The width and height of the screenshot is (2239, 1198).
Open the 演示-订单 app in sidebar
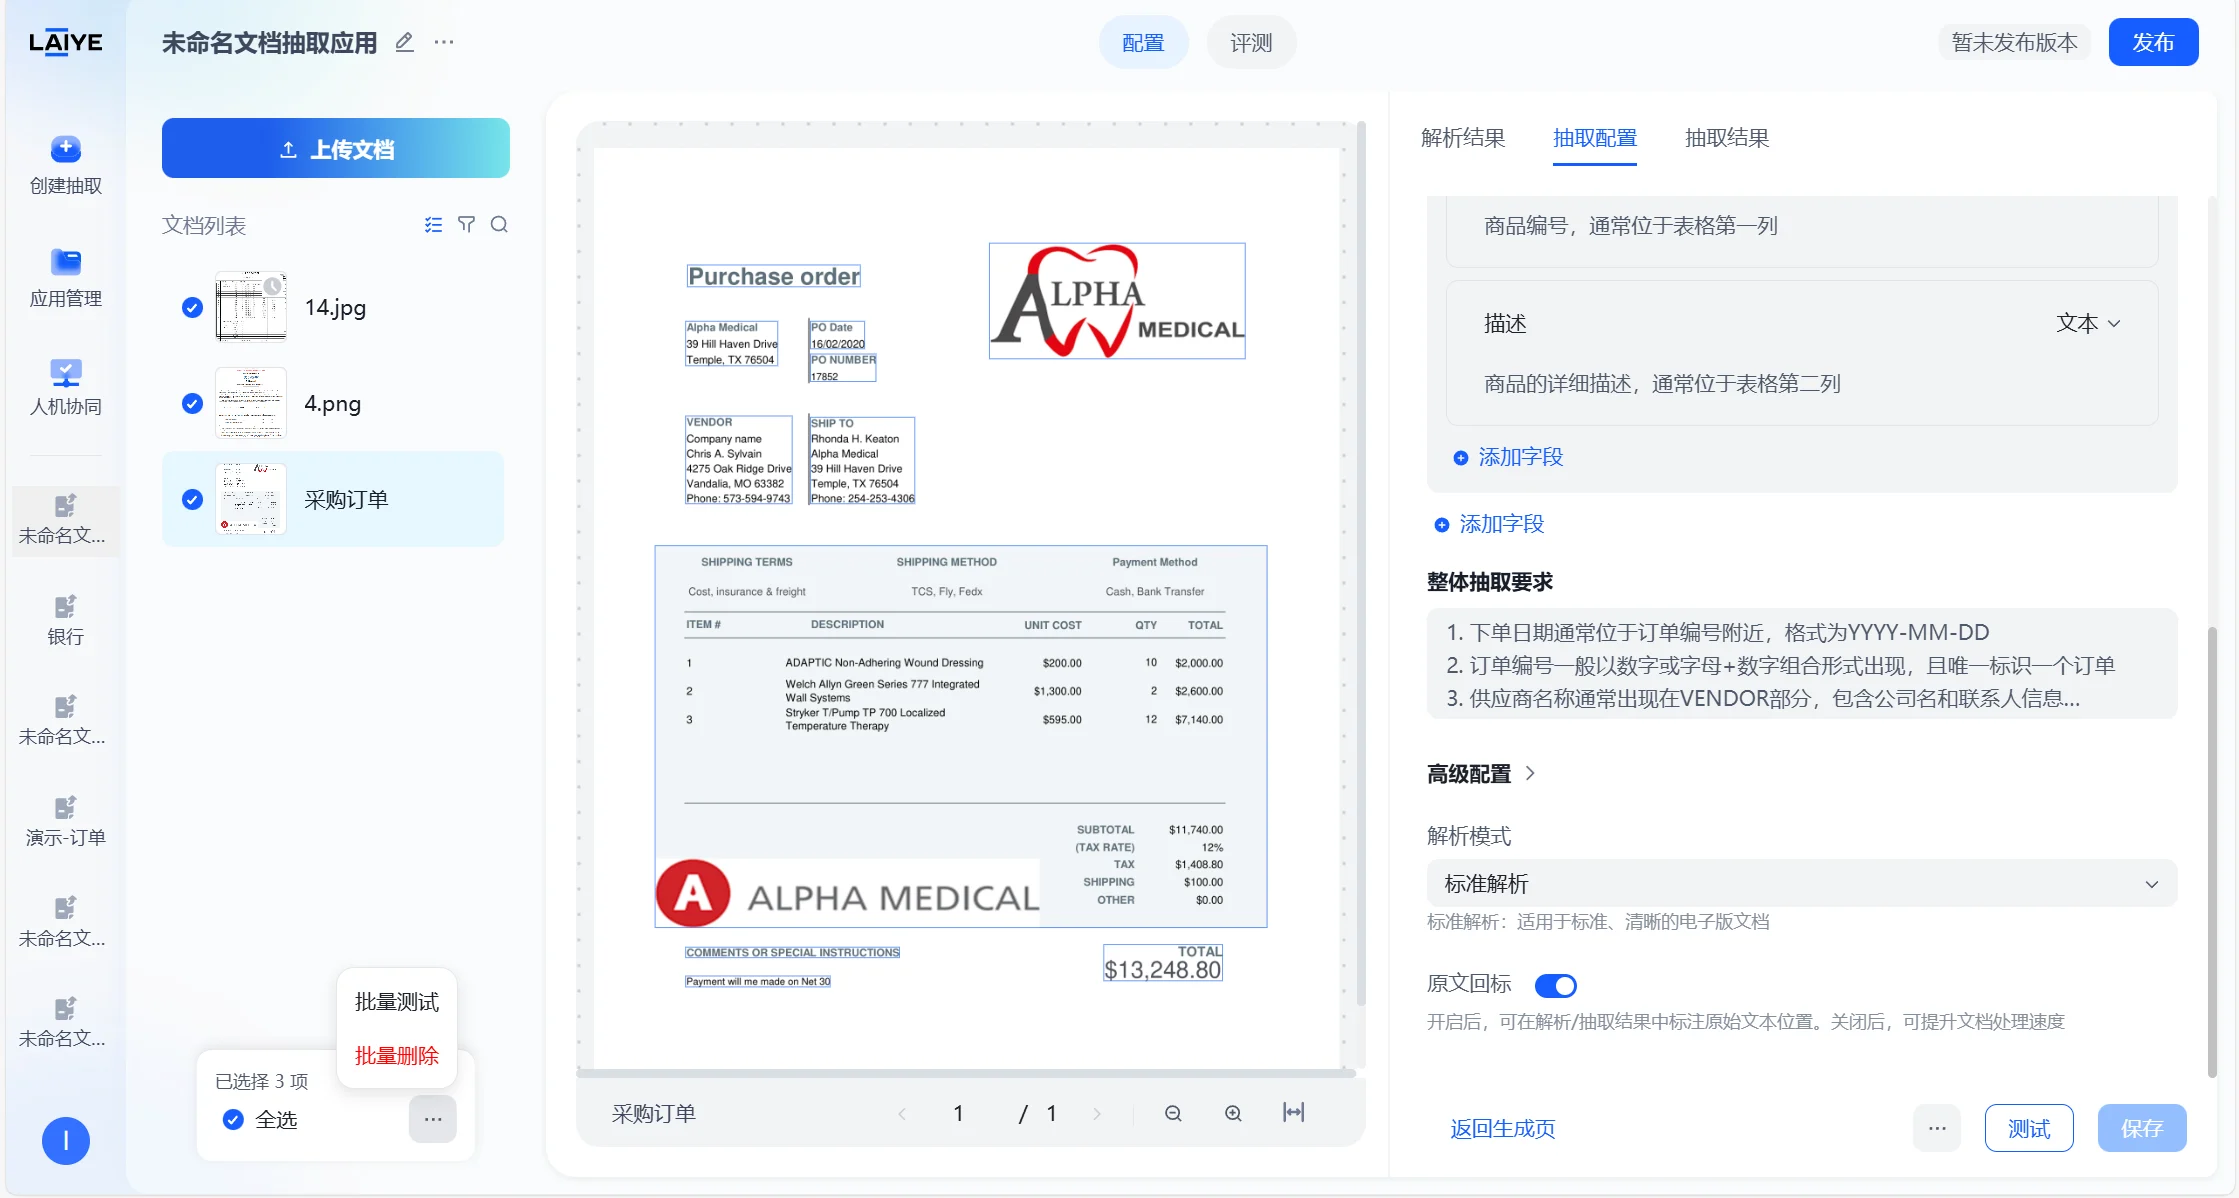click(66, 822)
